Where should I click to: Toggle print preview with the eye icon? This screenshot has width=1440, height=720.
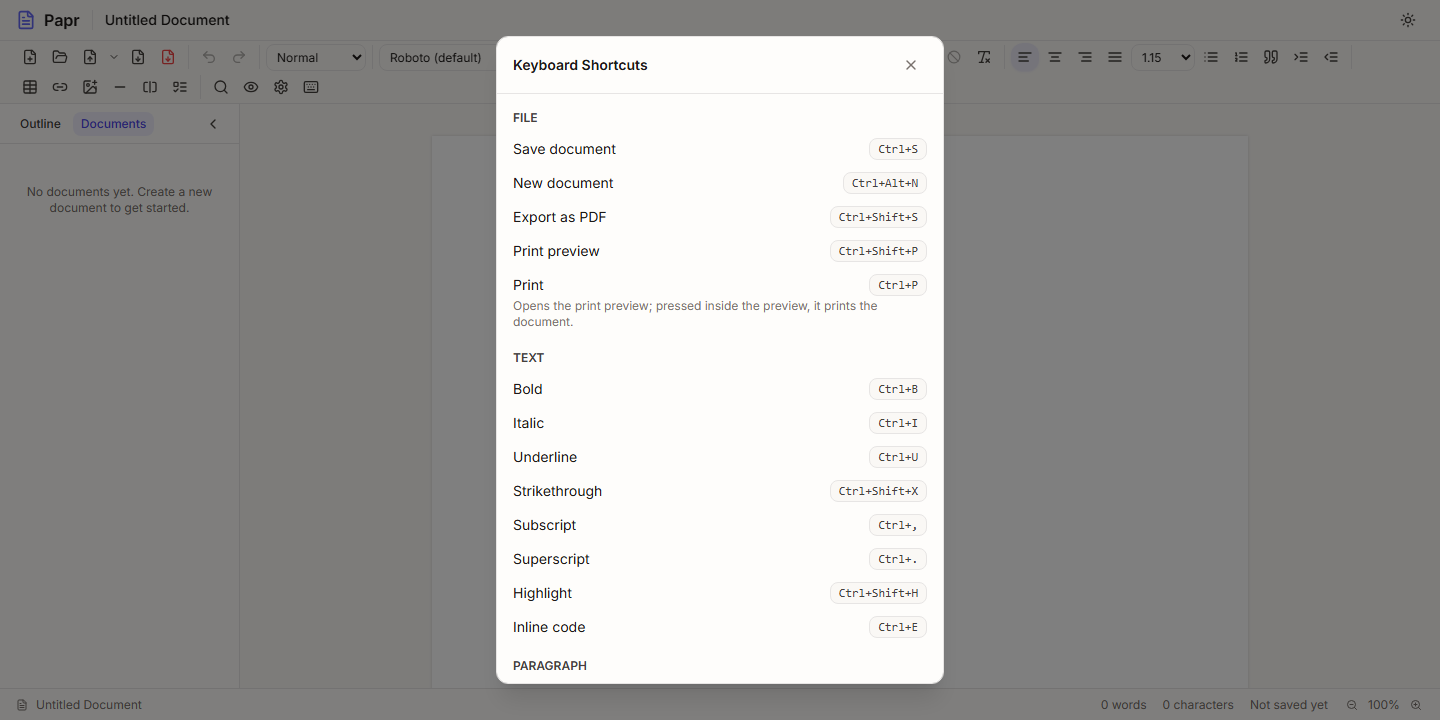[251, 87]
